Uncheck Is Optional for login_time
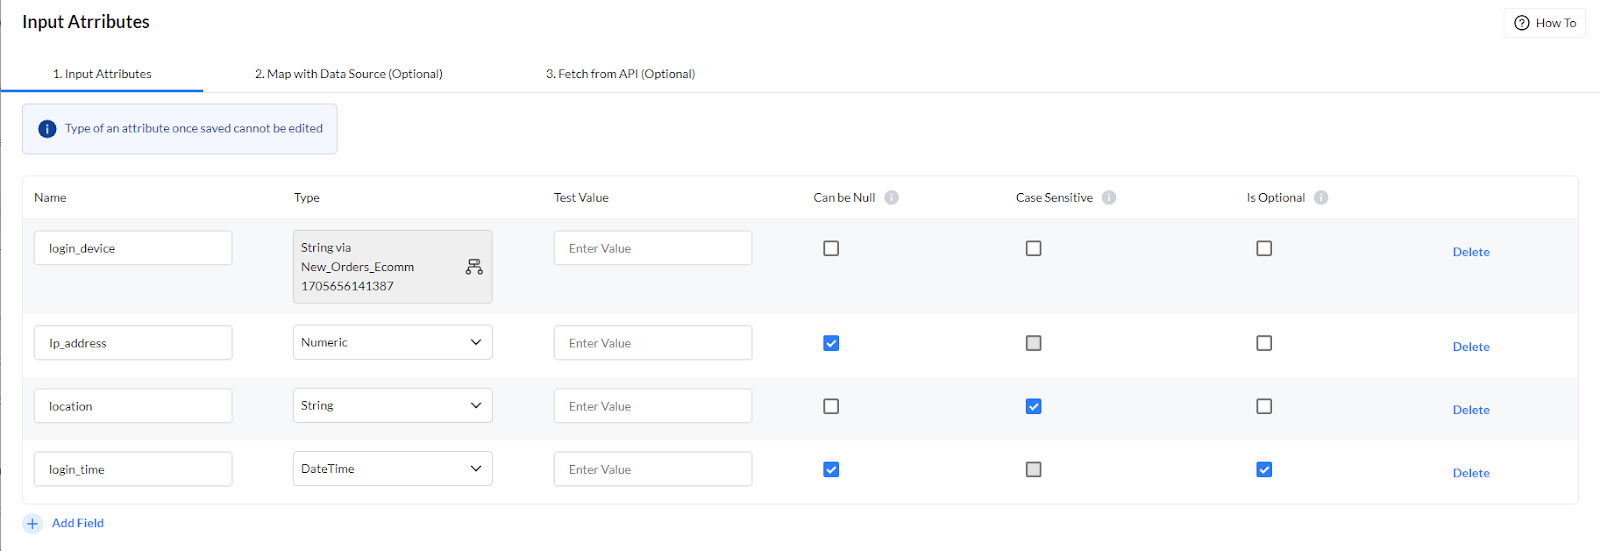Screen dimensions: 1600x551 (x=1264, y=469)
